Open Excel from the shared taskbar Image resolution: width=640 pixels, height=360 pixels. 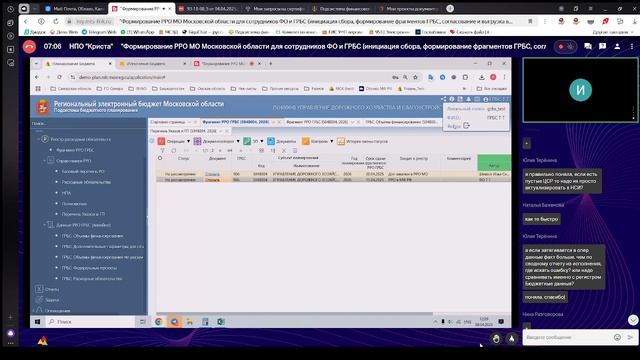(221, 322)
